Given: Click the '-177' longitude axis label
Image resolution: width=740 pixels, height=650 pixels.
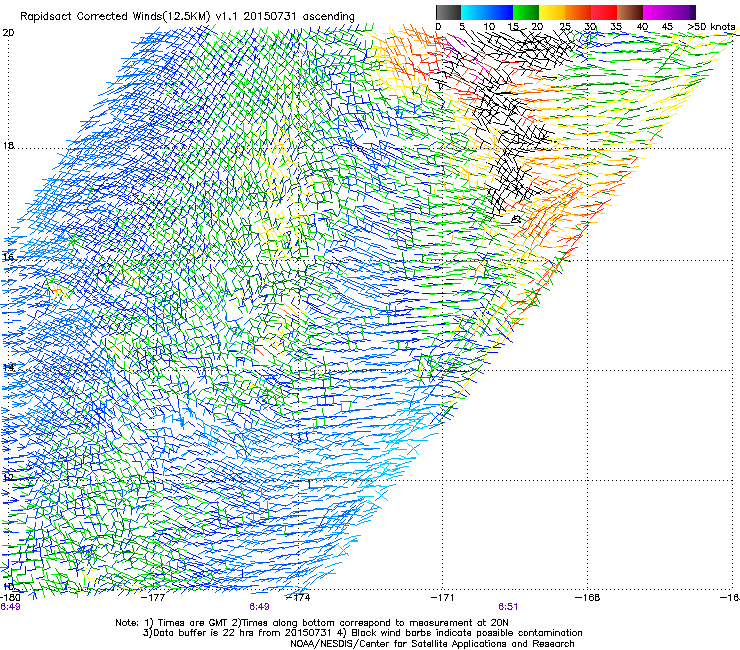Looking at the screenshot, I should (154, 598).
